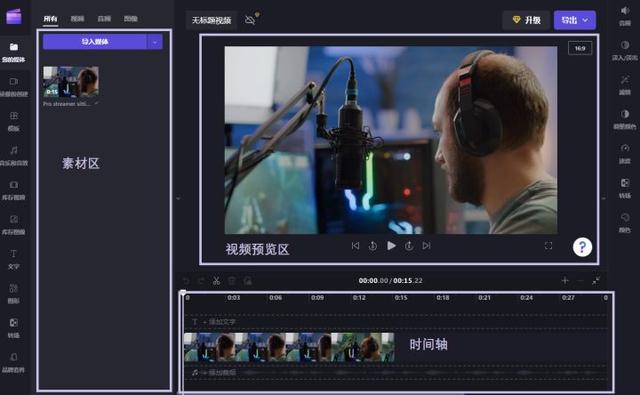Click the Upgrade (升级) button
This screenshot has width=640, height=395.
[527, 20]
